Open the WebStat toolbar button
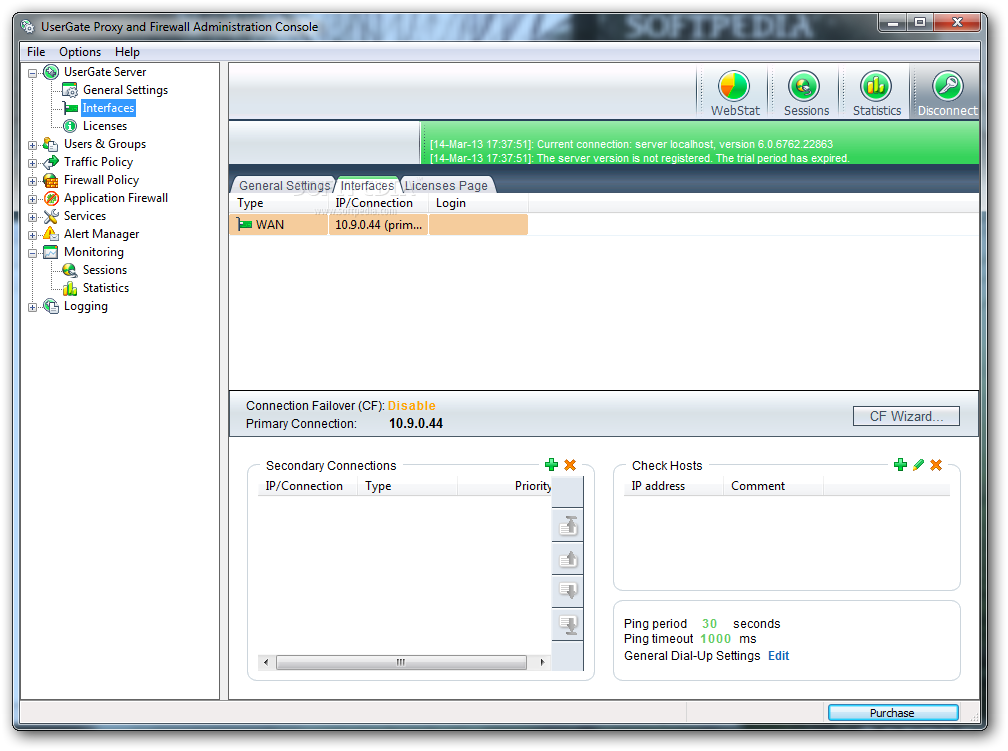The image size is (1008, 751). (734, 93)
